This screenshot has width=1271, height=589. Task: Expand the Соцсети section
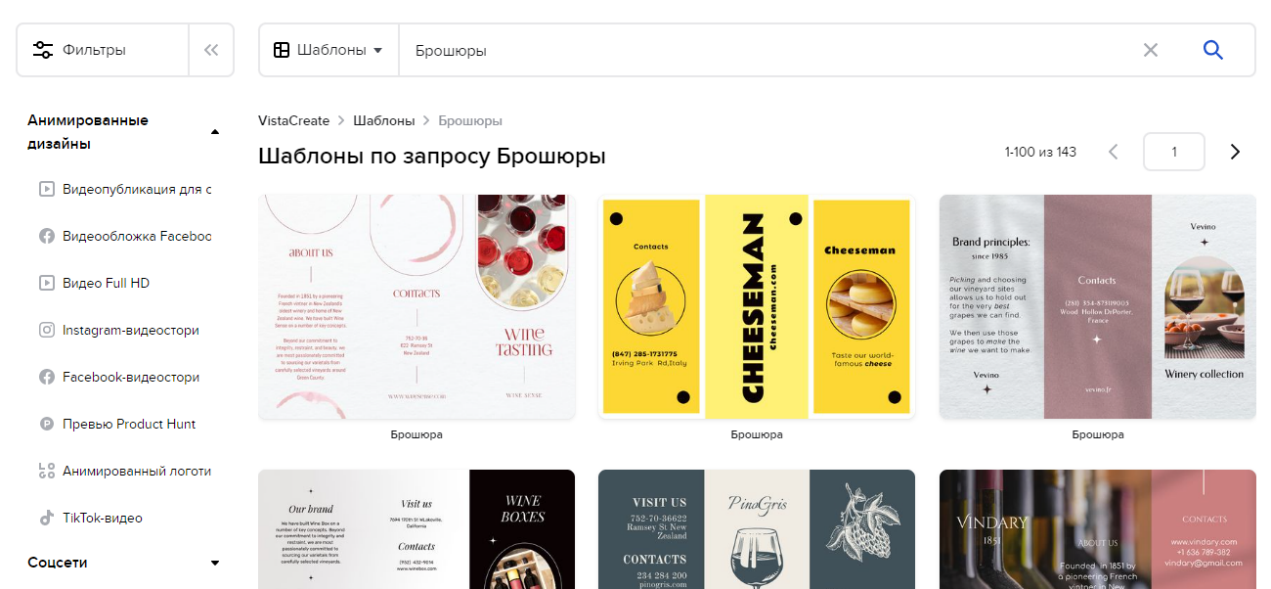(214, 563)
